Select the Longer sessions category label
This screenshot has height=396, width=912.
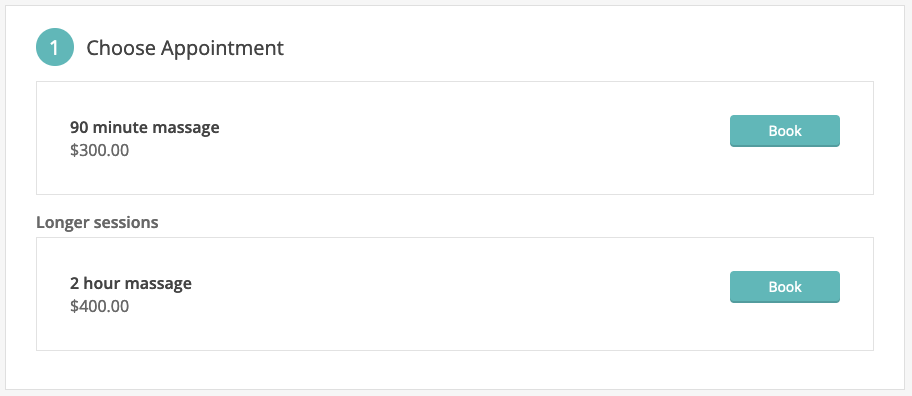click(97, 222)
